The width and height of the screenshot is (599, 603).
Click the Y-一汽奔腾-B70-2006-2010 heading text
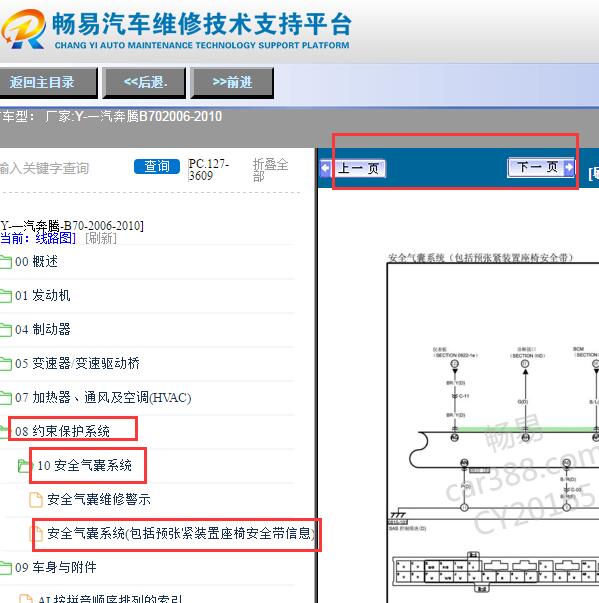72,225
